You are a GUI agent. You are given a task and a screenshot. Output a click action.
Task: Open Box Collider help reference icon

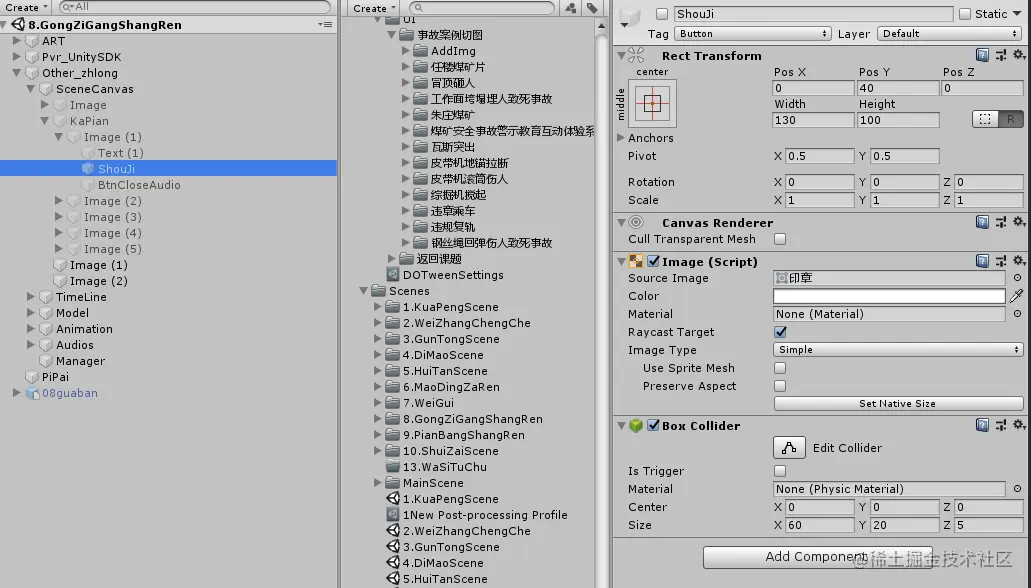[982, 426]
